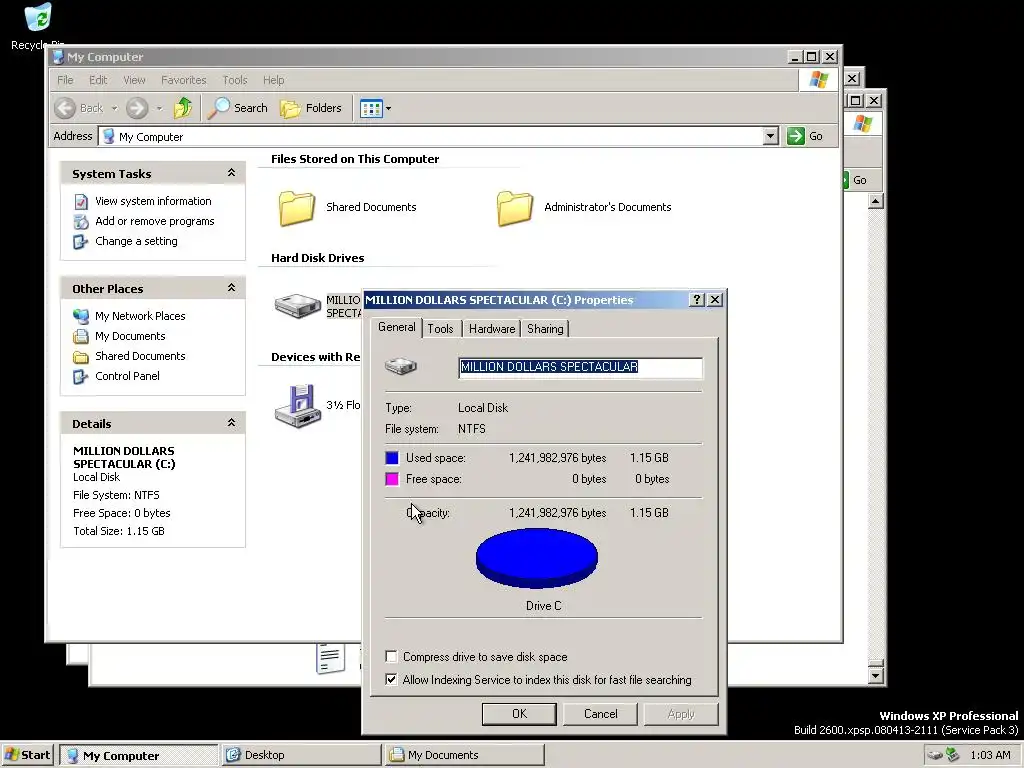1024x768 pixels.
Task: Enable Compress drive to save disk space
Action: (391, 656)
